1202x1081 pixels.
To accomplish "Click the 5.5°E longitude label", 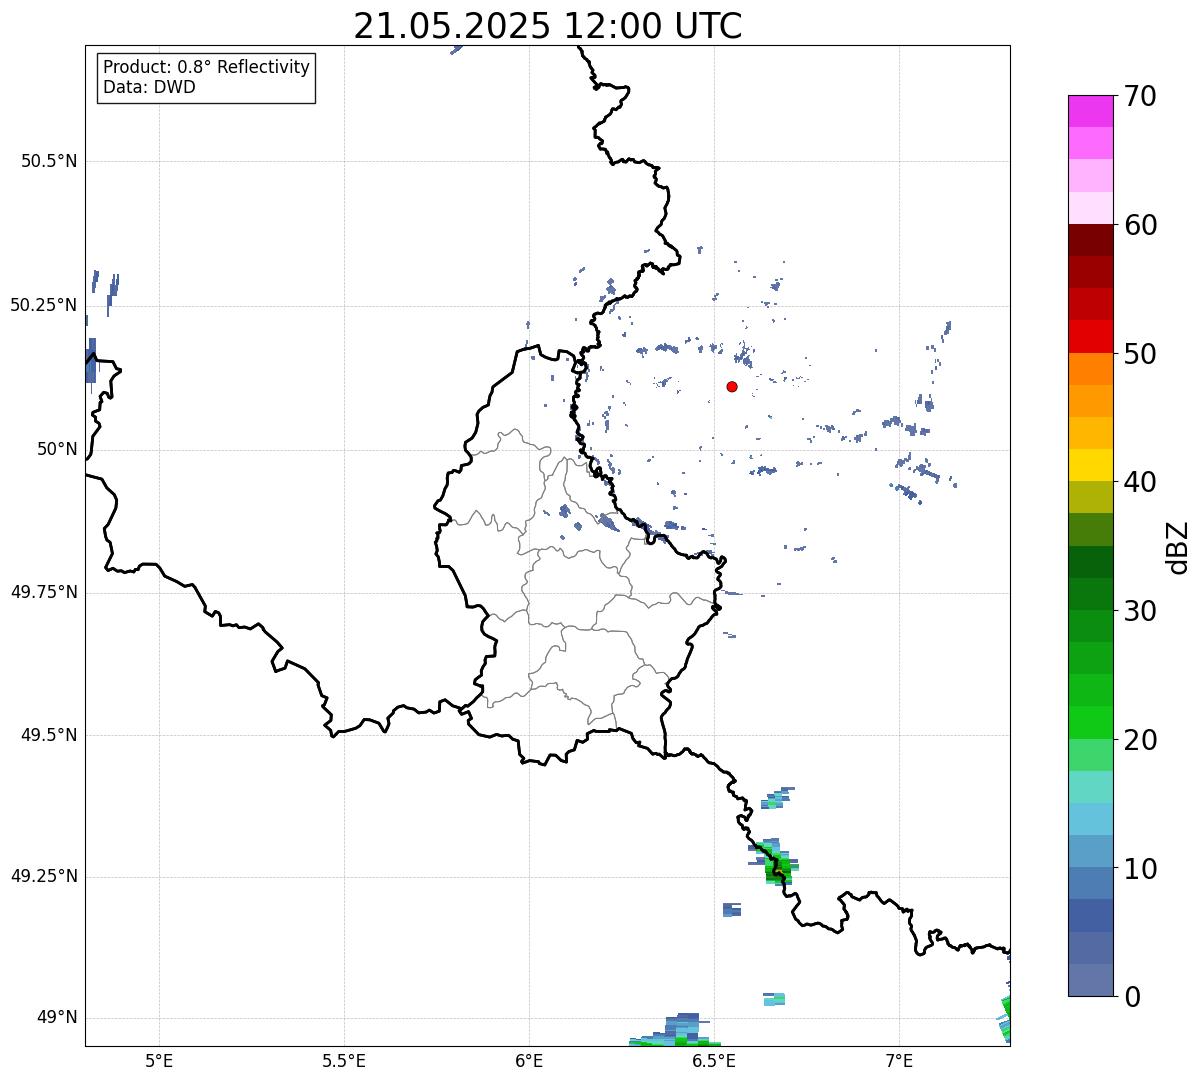I will pyautogui.click(x=344, y=1060).
